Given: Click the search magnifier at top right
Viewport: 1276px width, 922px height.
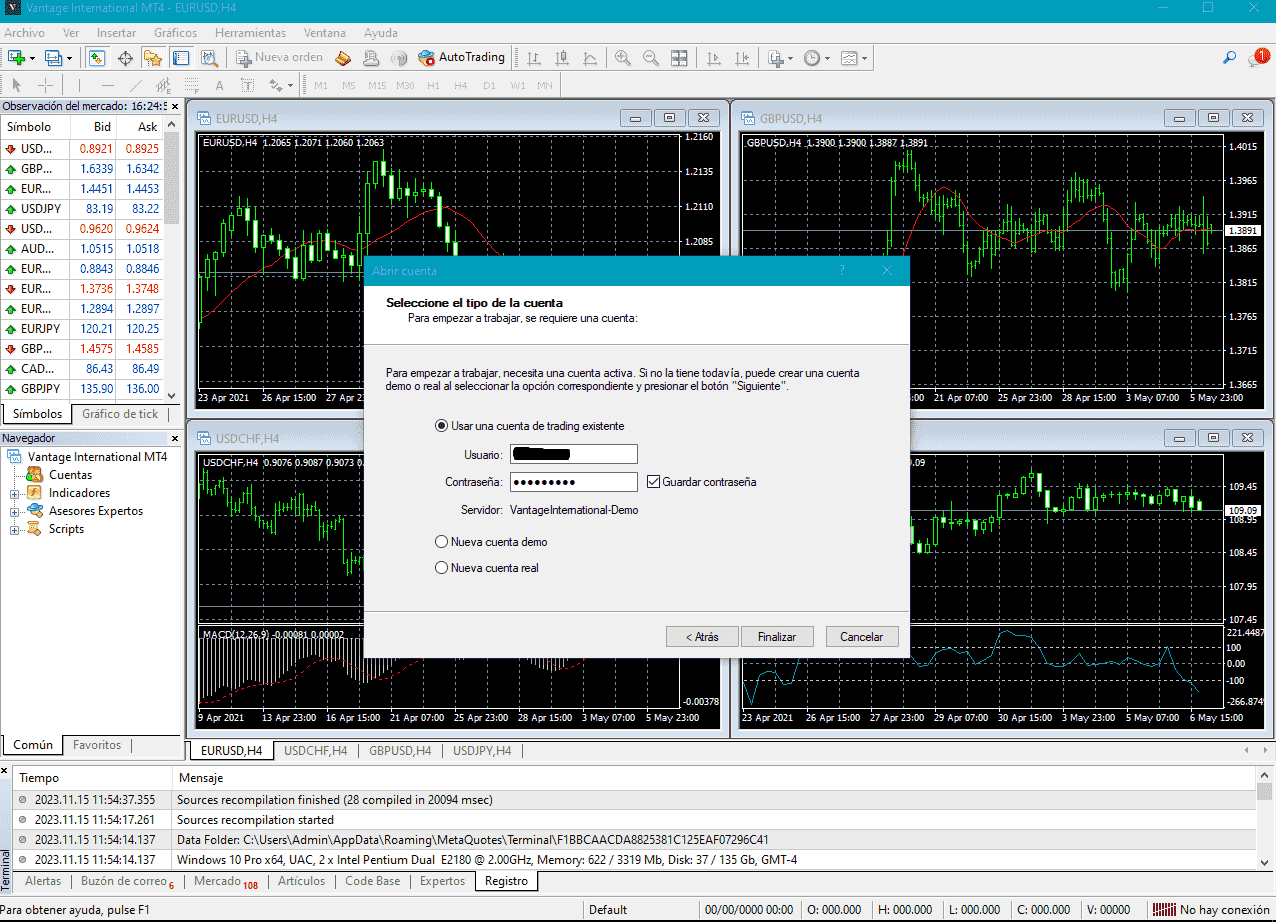Looking at the screenshot, I should pos(1230,58).
